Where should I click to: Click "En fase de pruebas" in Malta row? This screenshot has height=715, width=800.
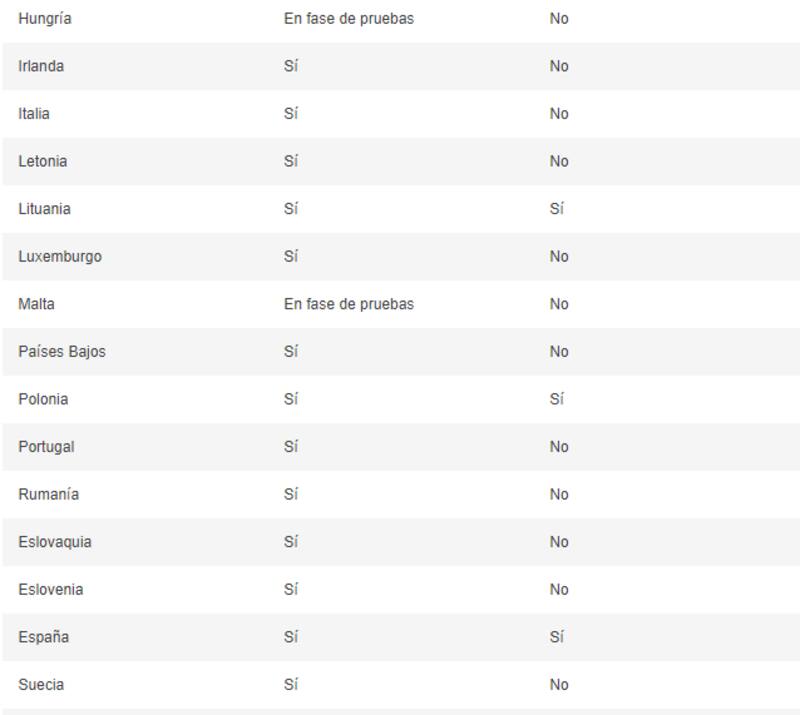click(349, 304)
